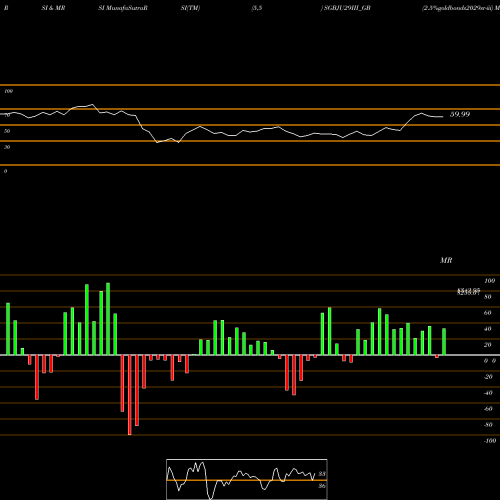
Task: Click the RSI axis label 0
Action: 5,171
